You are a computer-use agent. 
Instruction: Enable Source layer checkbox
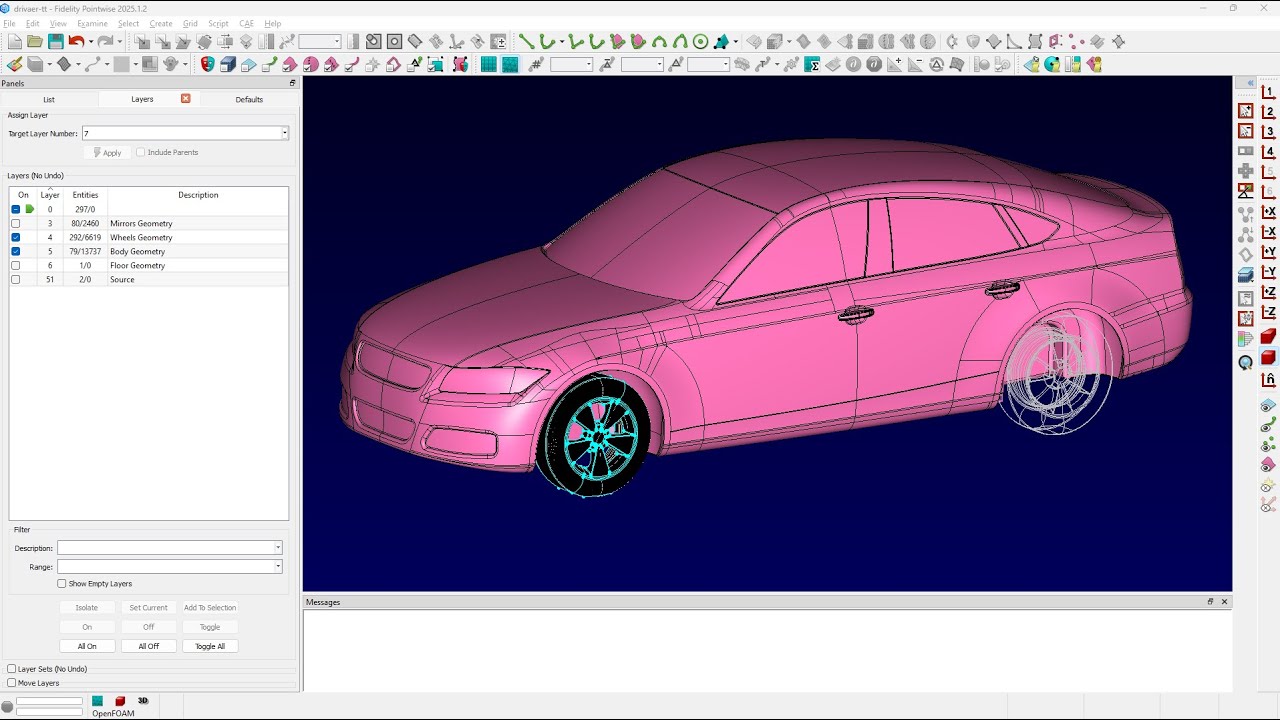[x=16, y=279]
